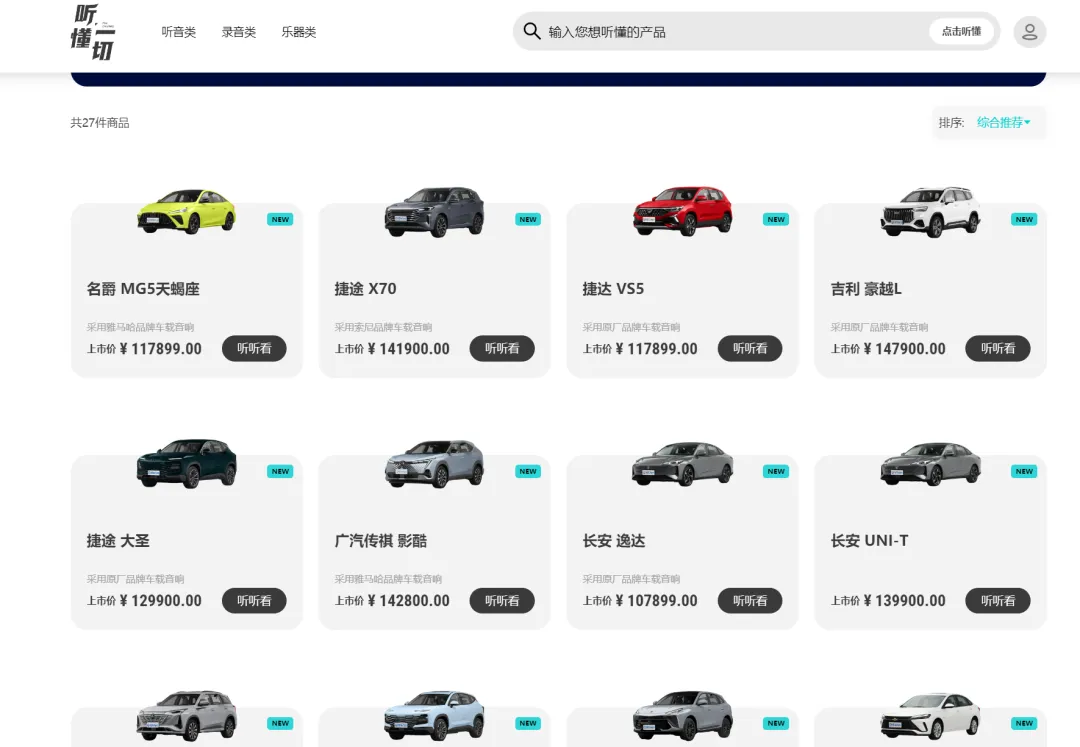Viewport: 1080px width, 747px height.
Task: Click the price ¥ 142800.00
Action: [x=408, y=601]
